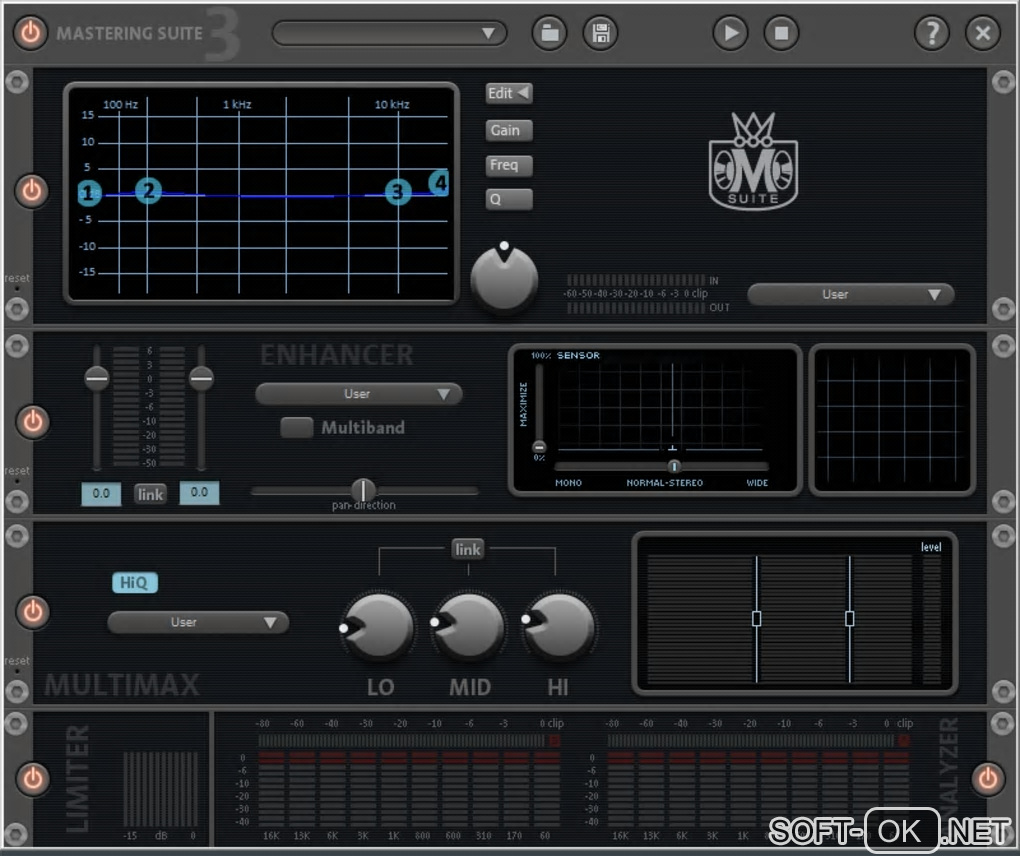The image size is (1020, 856).
Task: Click the open preset folder icon
Action: pyautogui.click(x=550, y=33)
